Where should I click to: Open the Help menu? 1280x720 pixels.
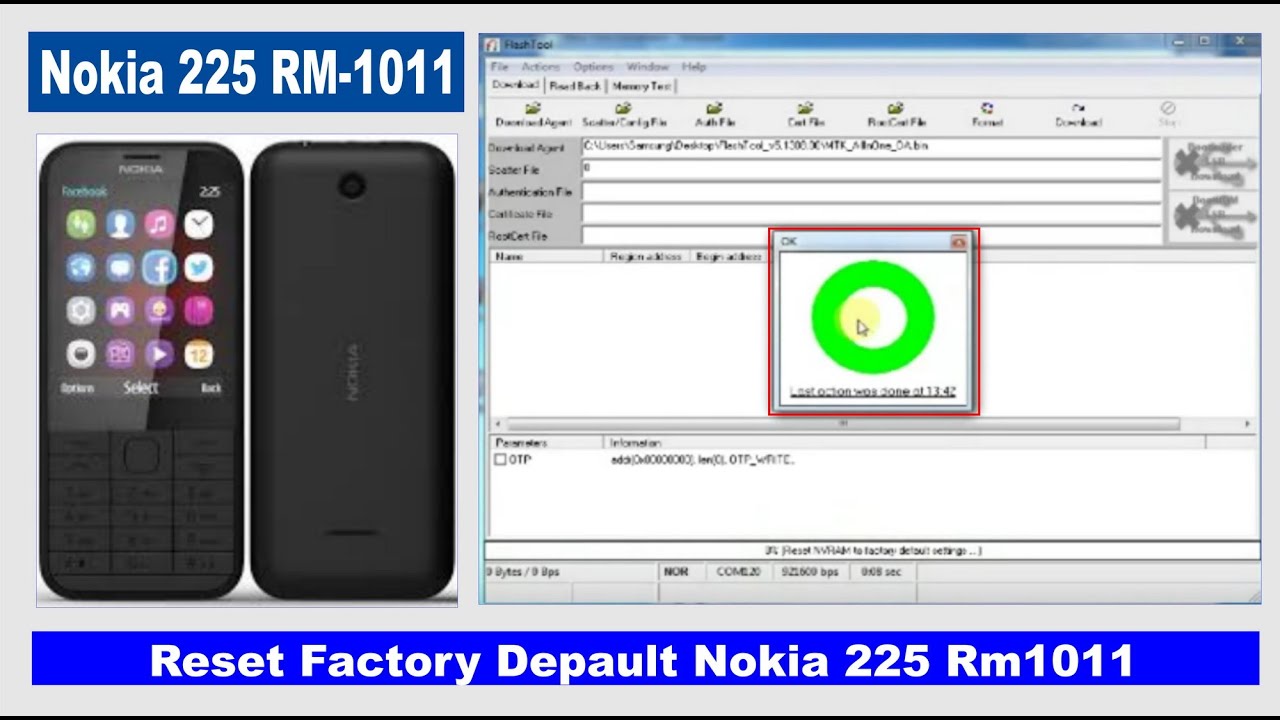[693, 67]
